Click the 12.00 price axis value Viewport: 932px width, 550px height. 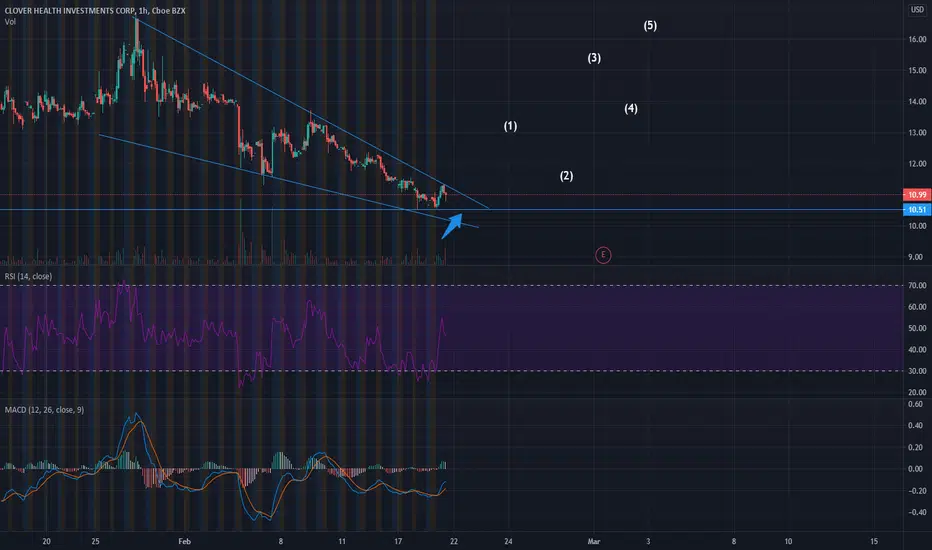(x=917, y=164)
